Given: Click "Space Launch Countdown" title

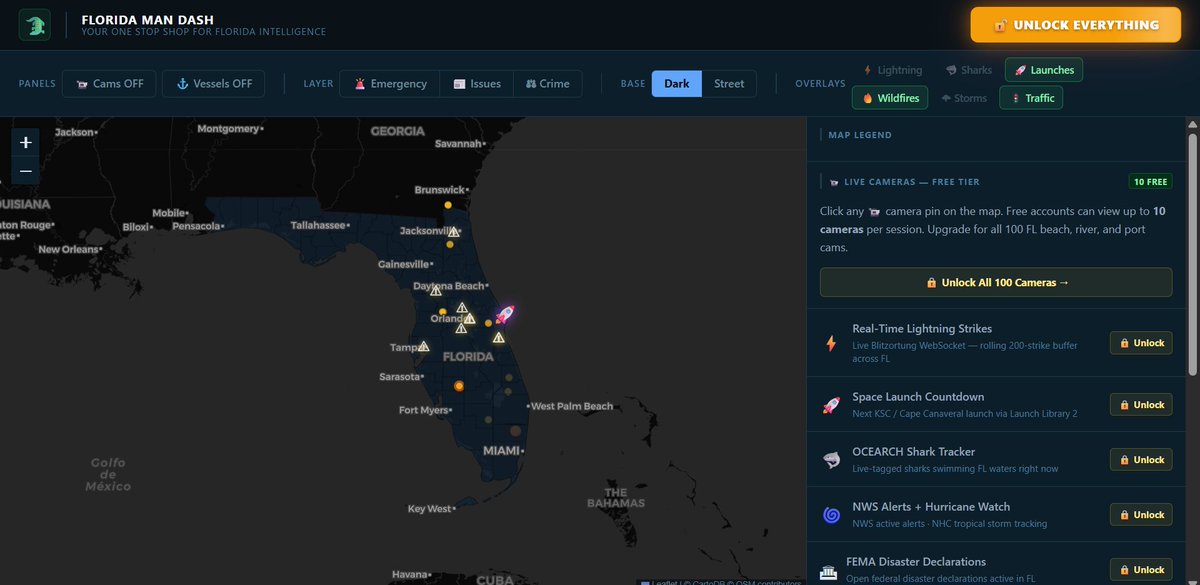Looking at the screenshot, I should tap(918, 397).
